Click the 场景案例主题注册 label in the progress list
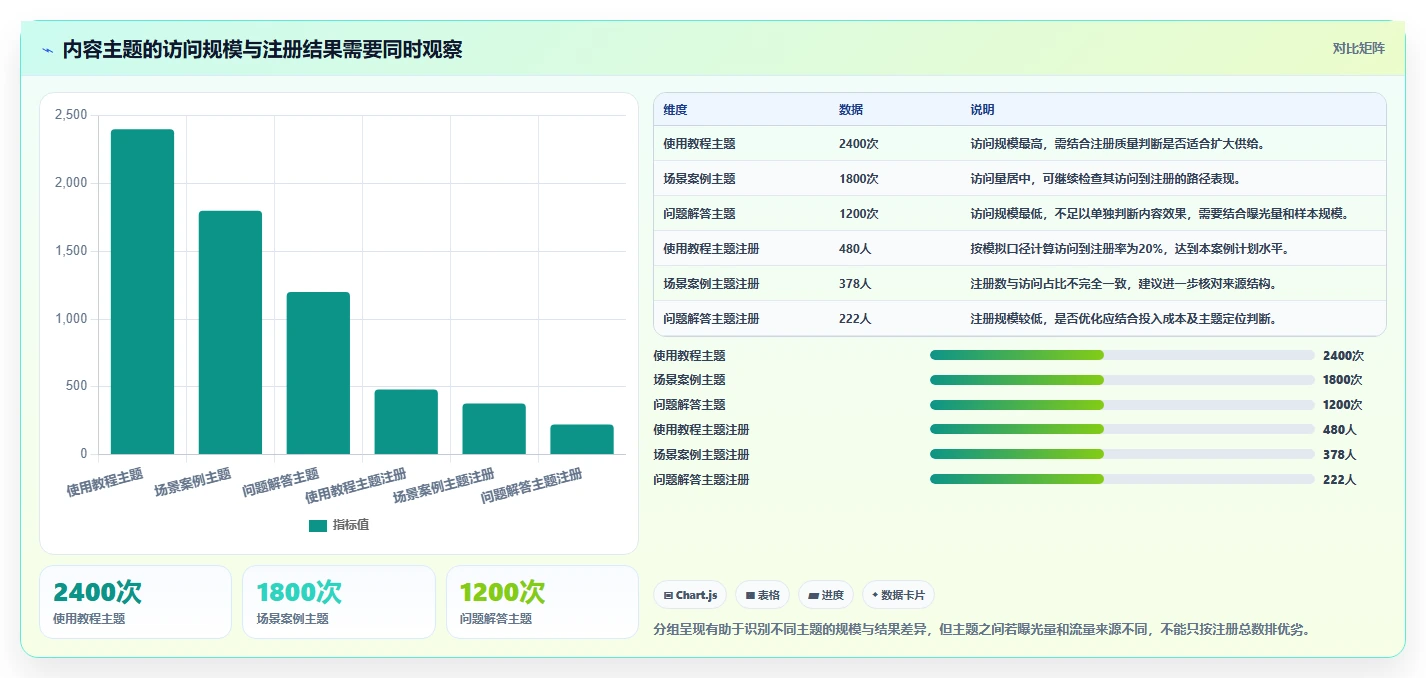 click(x=701, y=454)
